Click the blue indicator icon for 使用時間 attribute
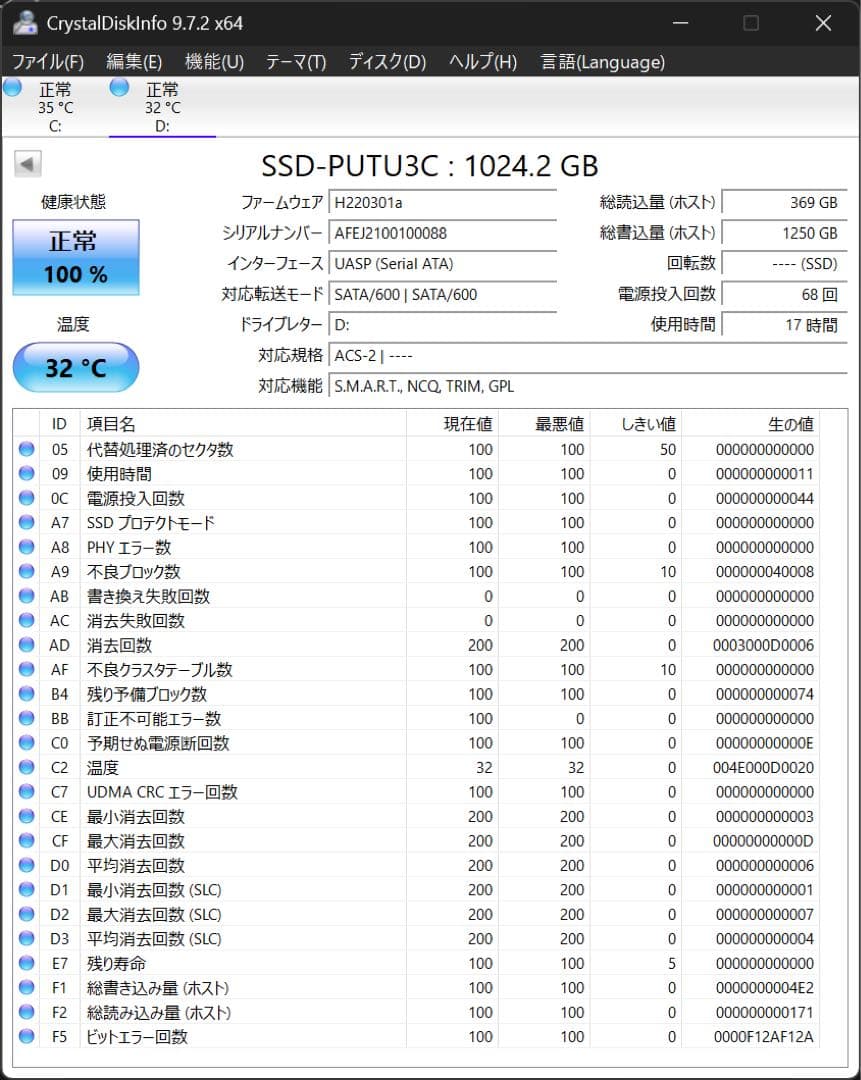 coord(25,474)
